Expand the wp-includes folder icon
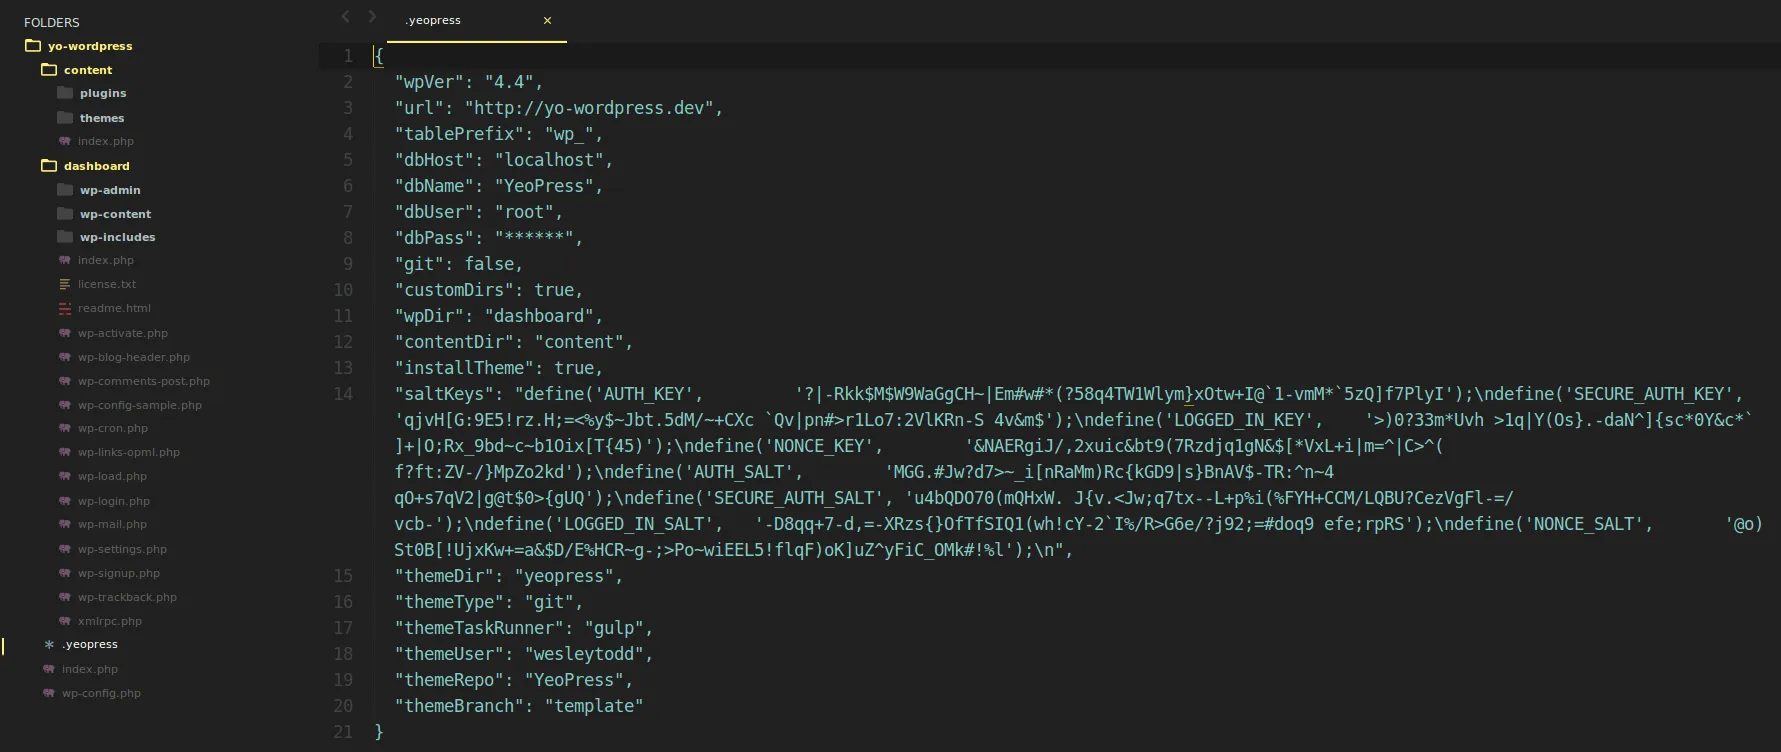1781x752 pixels. [x=65, y=237]
